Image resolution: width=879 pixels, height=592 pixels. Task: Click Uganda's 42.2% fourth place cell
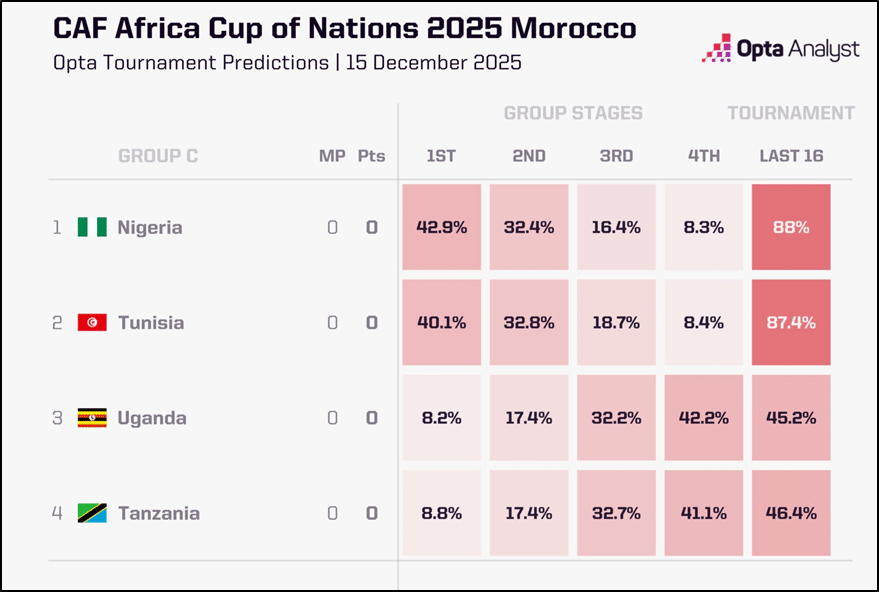point(704,418)
